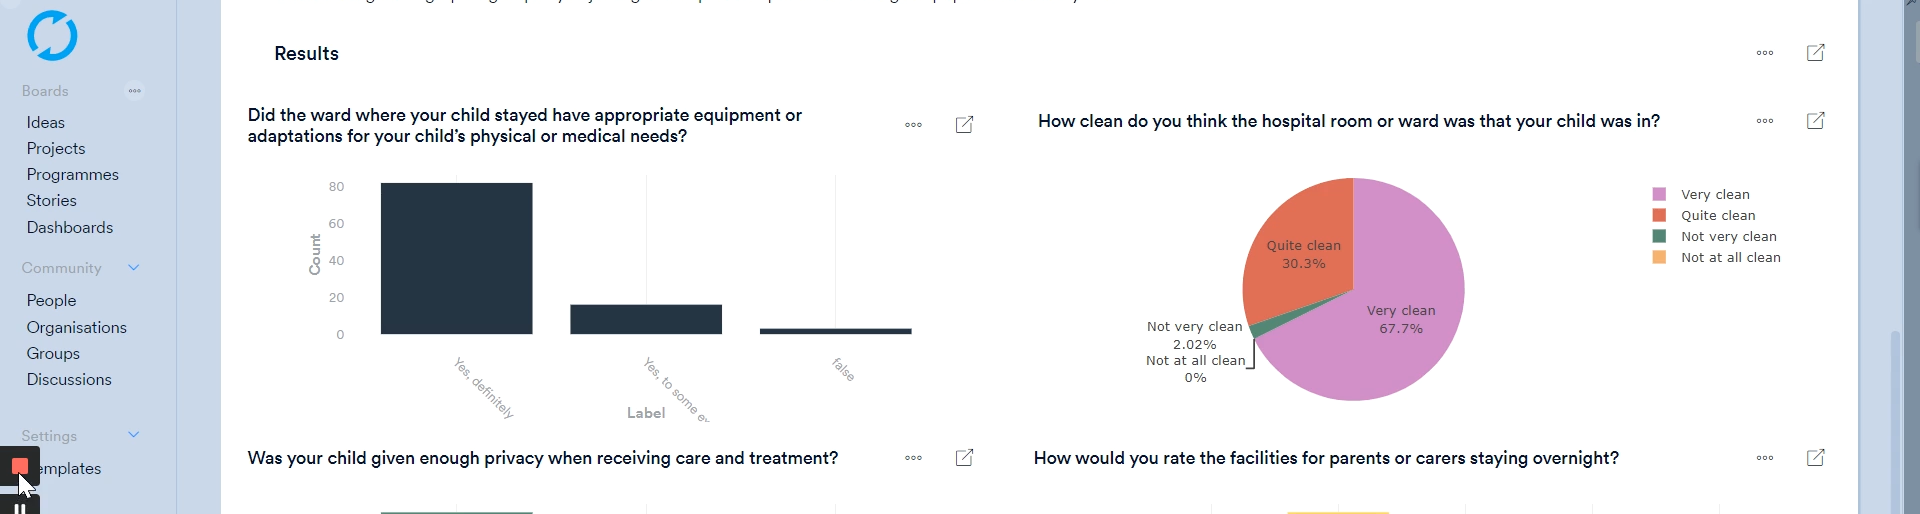1920x514 pixels.
Task: Open overnight facilities chart in new window
Action: (x=1815, y=458)
